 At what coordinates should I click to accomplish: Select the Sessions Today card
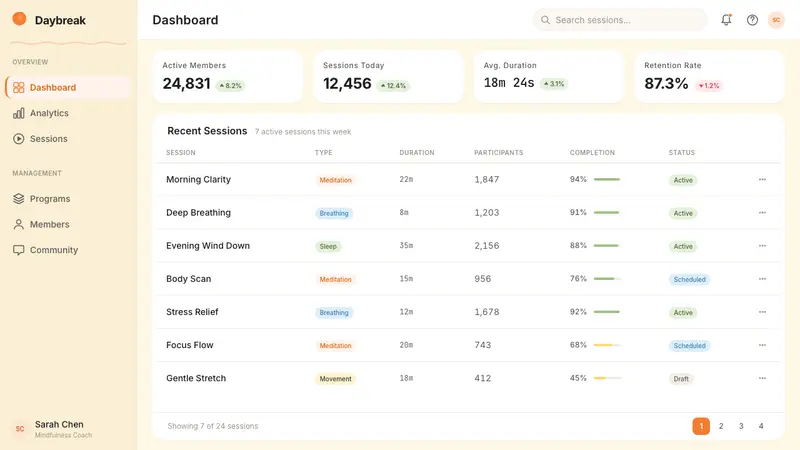[388, 77]
